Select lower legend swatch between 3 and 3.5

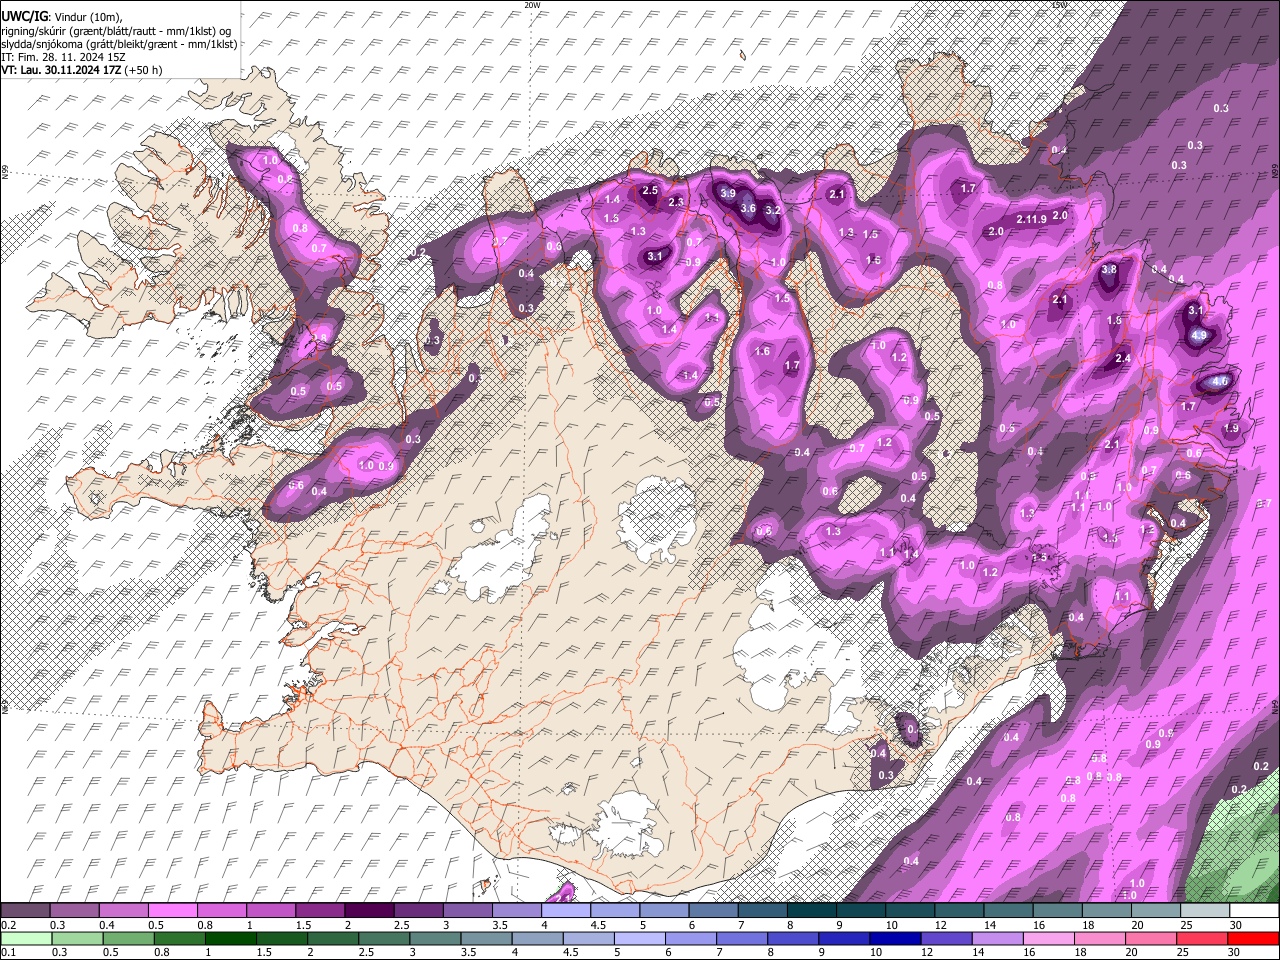click(434, 939)
